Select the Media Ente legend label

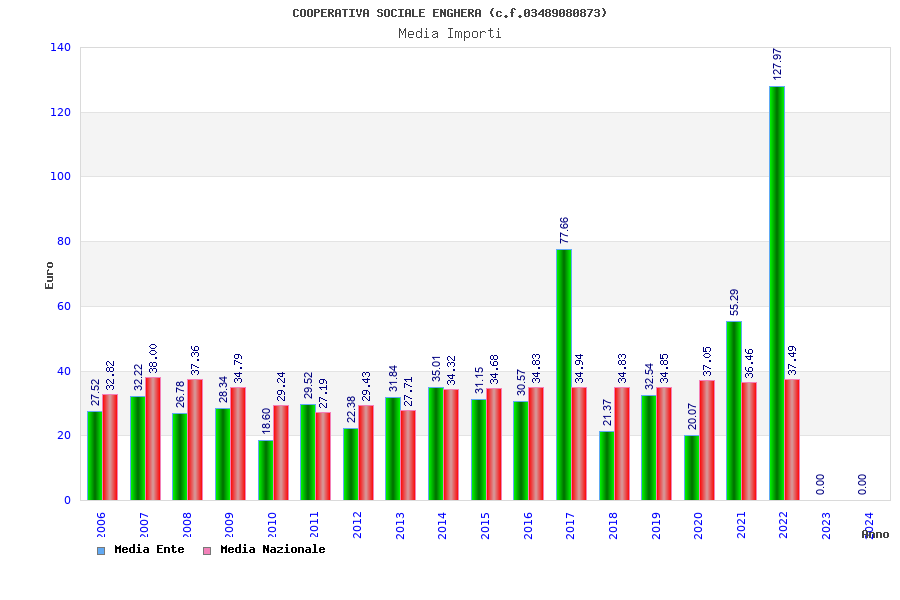pos(149,549)
